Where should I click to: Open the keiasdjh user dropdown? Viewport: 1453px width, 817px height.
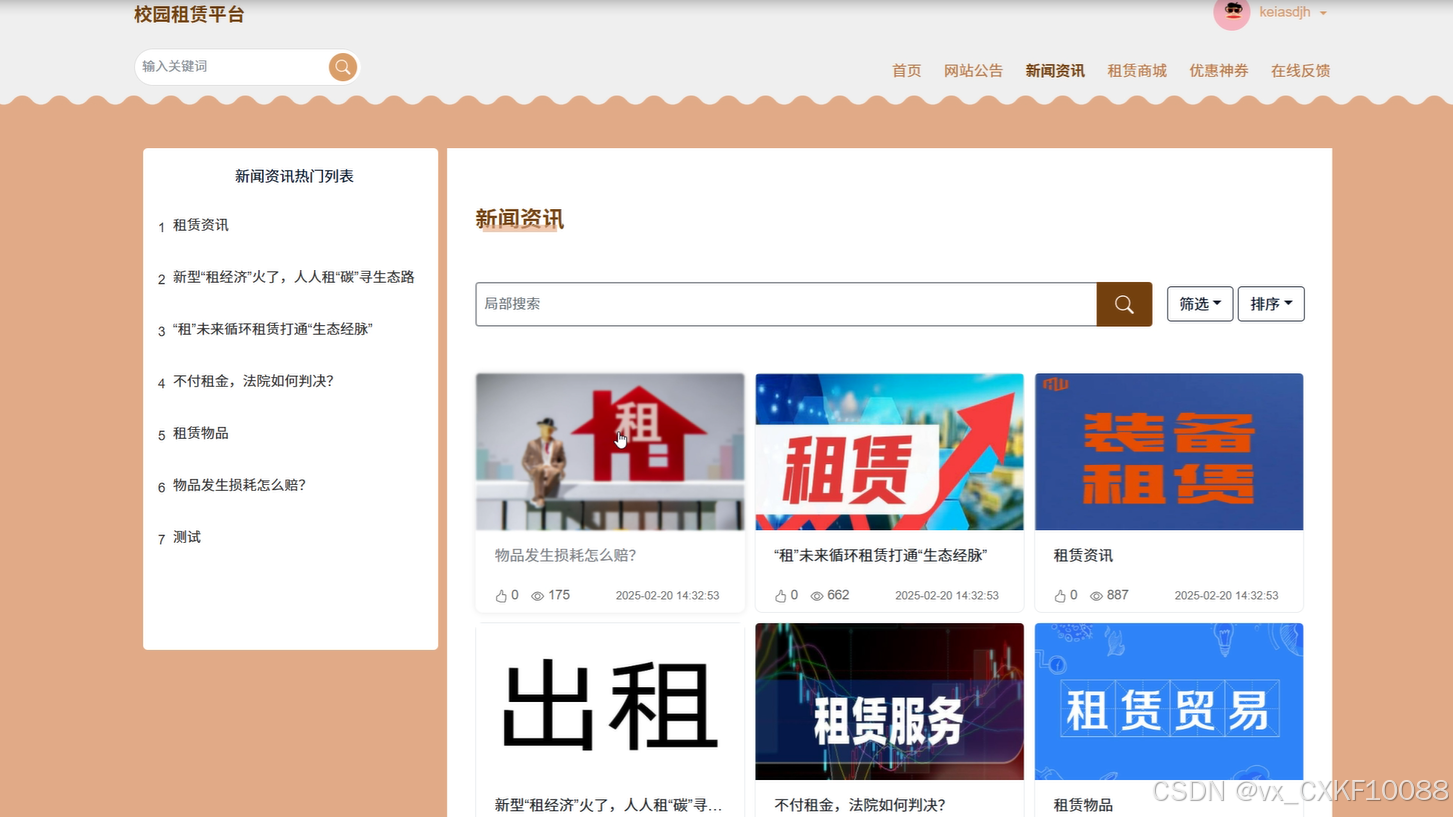(x=1293, y=12)
